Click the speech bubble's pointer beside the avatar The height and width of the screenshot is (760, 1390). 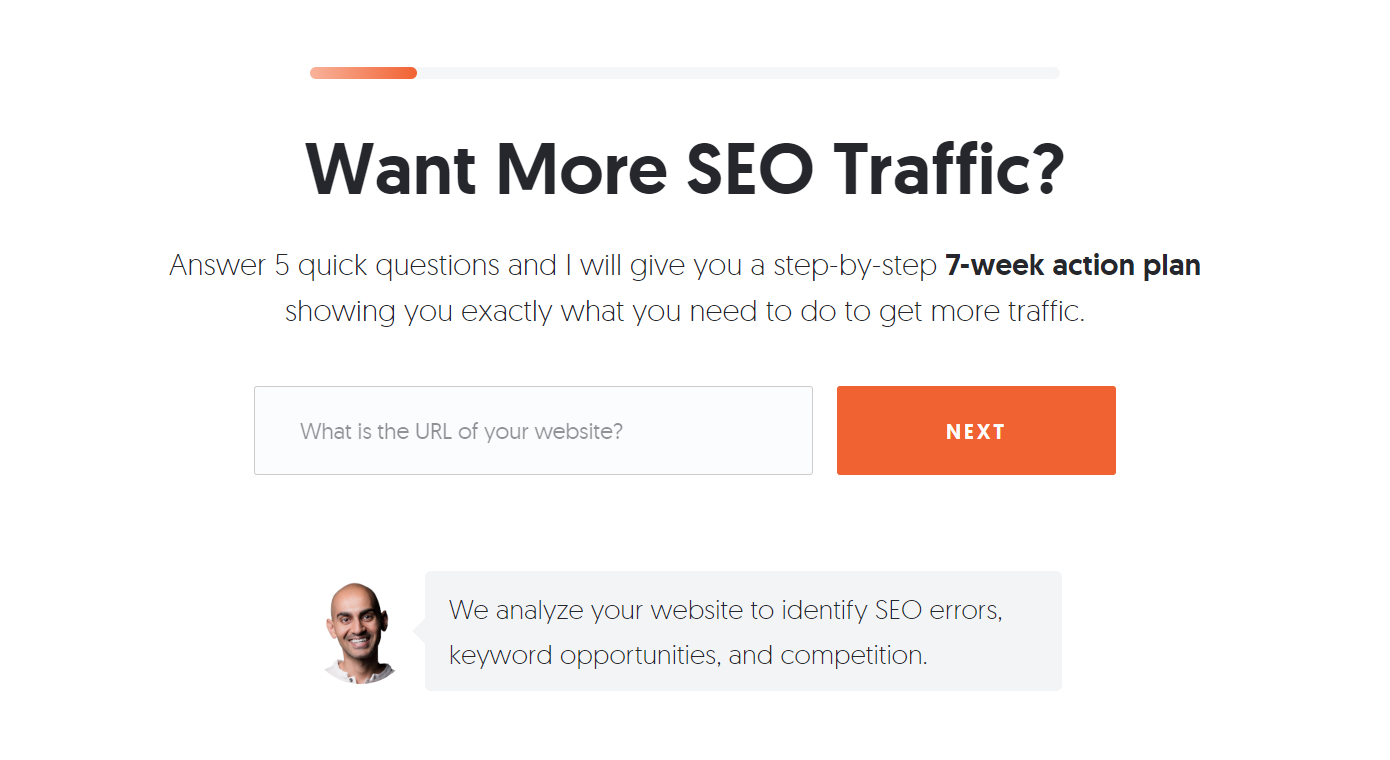[419, 631]
